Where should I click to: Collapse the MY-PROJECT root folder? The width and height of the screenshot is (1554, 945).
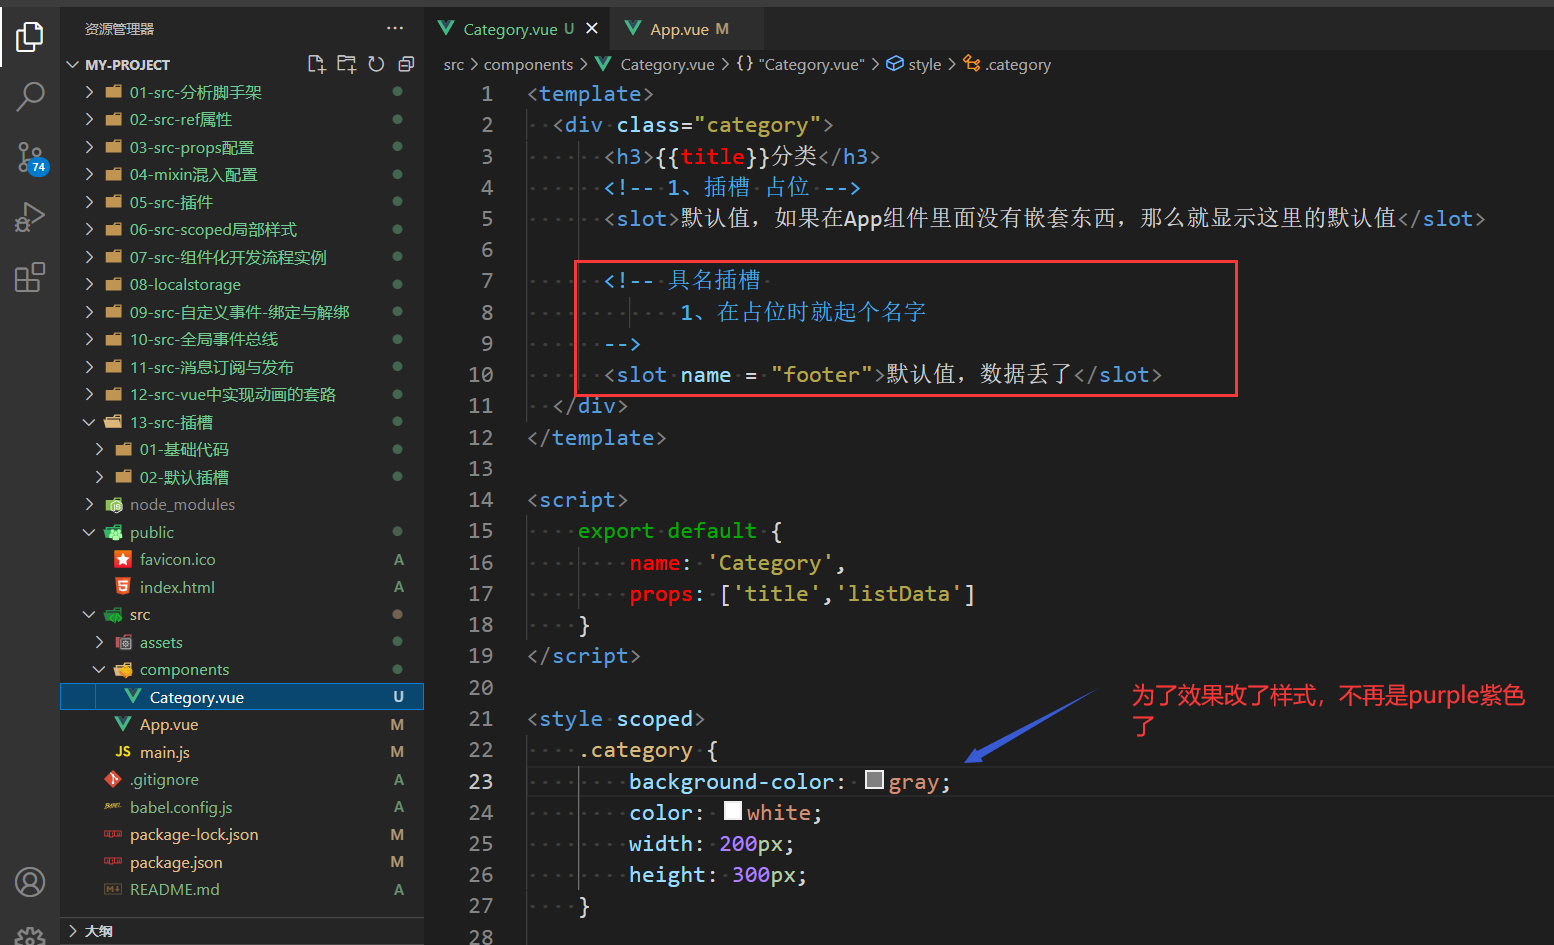coord(73,64)
